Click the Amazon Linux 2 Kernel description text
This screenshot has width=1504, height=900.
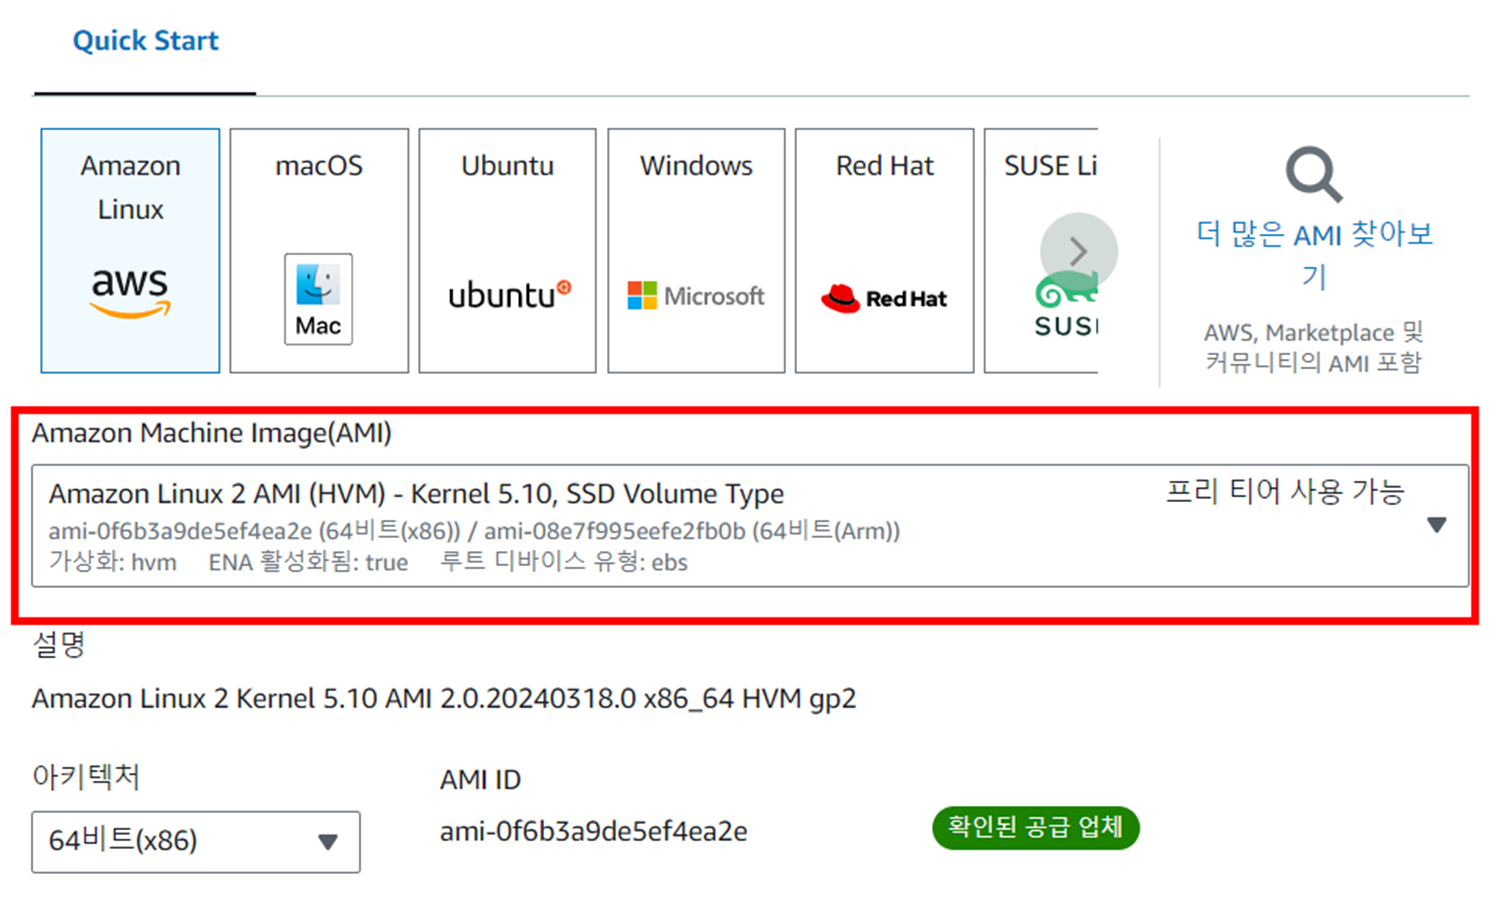(444, 698)
